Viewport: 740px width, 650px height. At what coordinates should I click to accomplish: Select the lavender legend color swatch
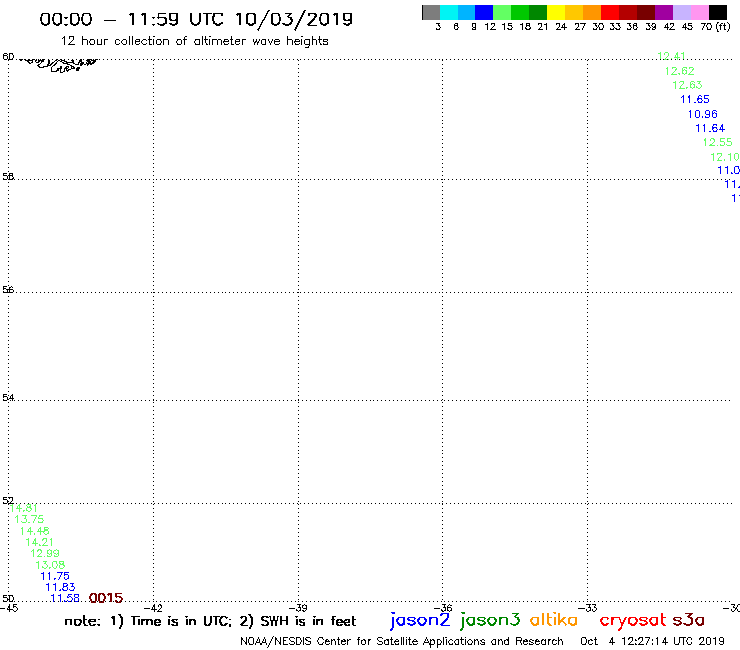click(x=681, y=12)
